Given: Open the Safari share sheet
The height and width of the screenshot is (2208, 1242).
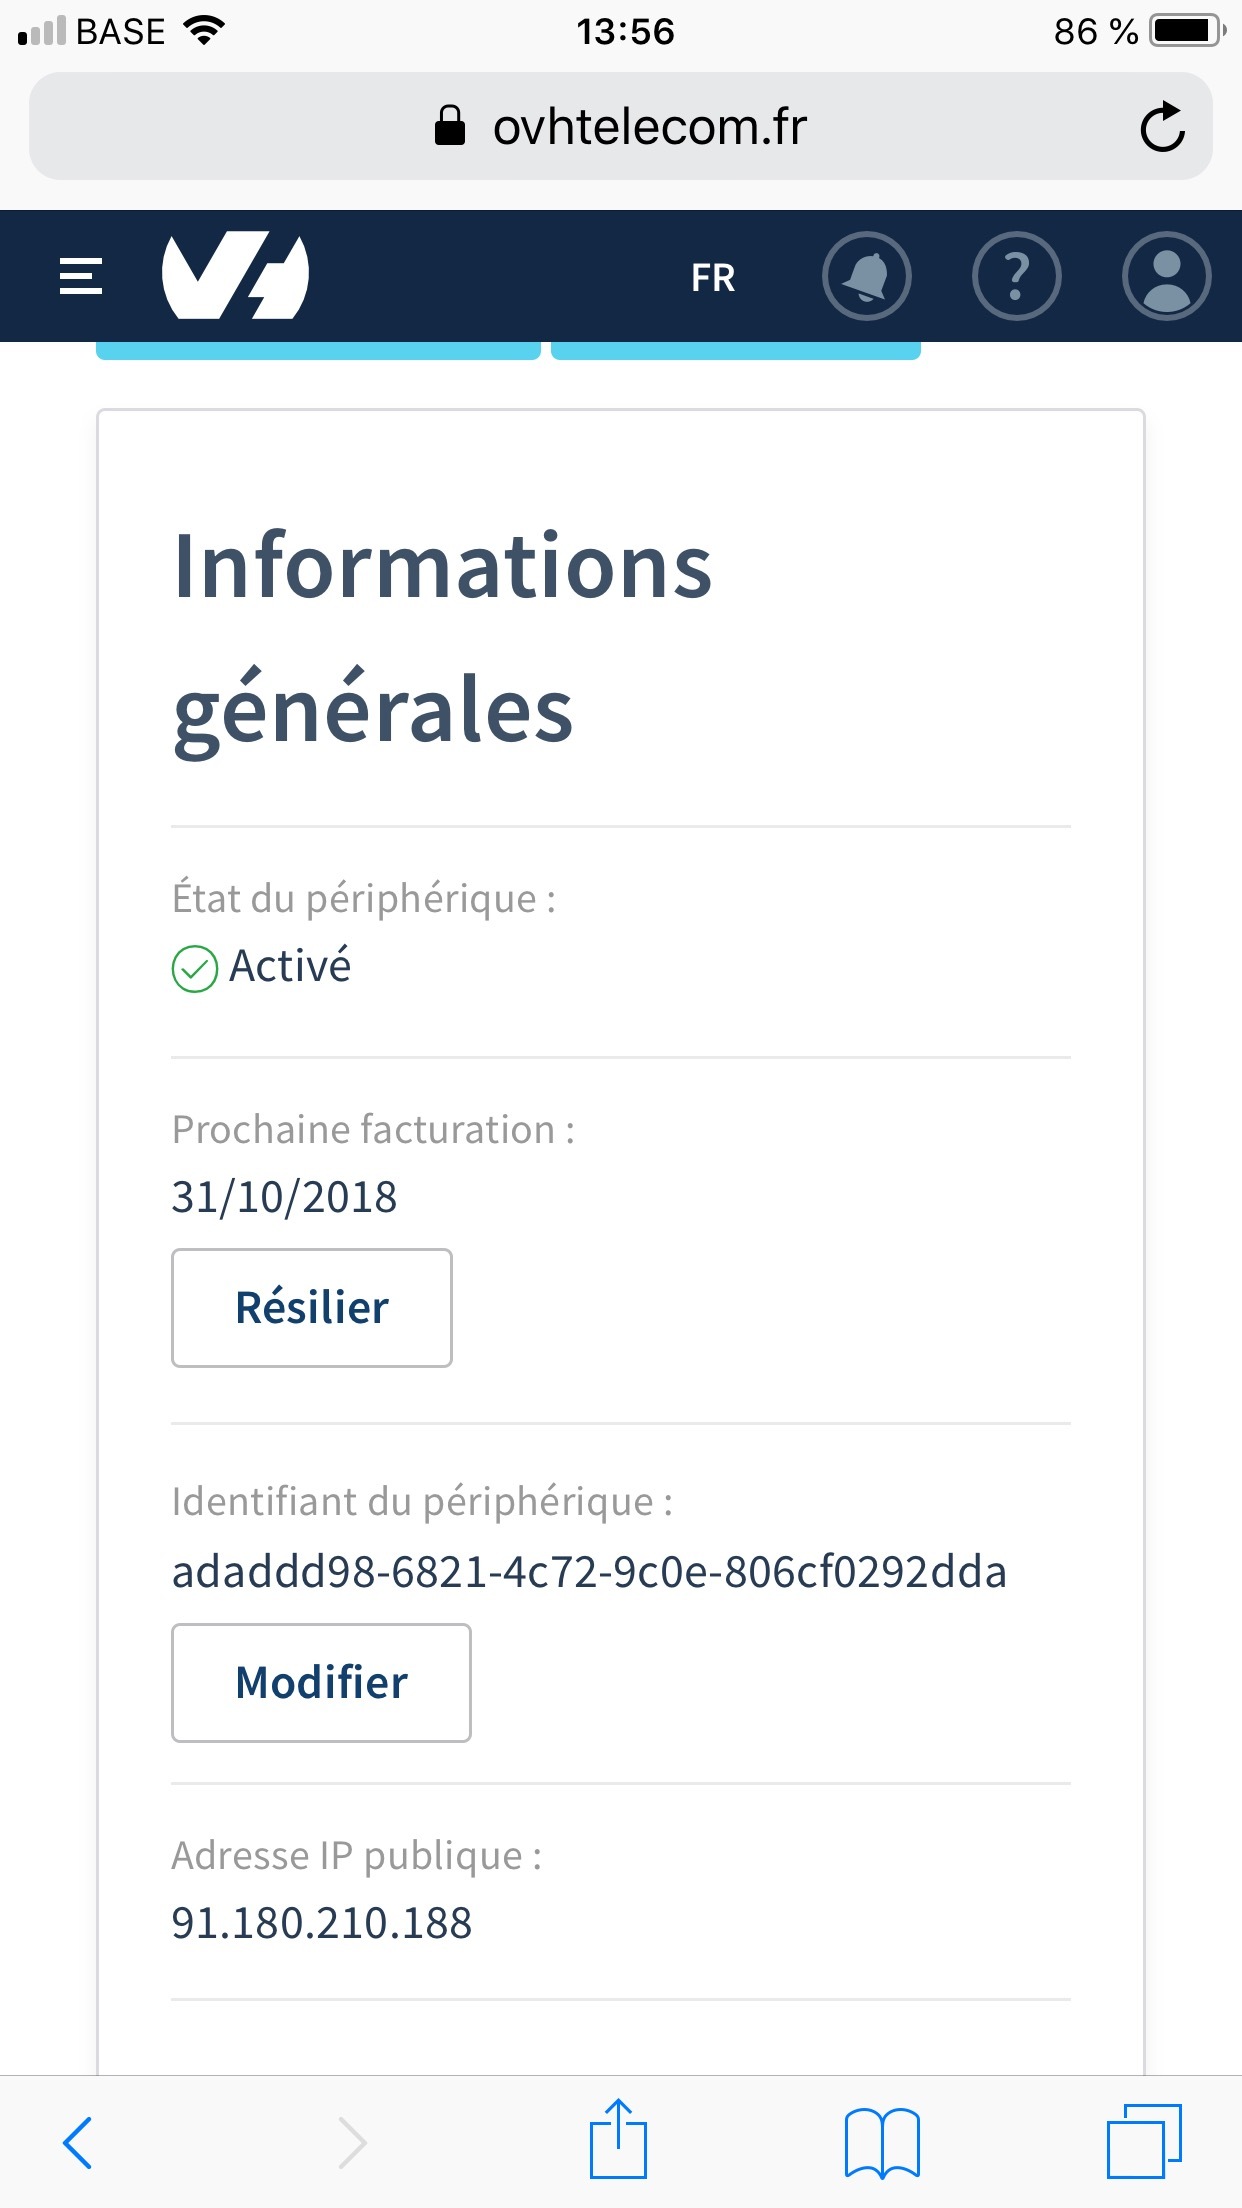Looking at the screenshot, I should (x=618, y=2140).
